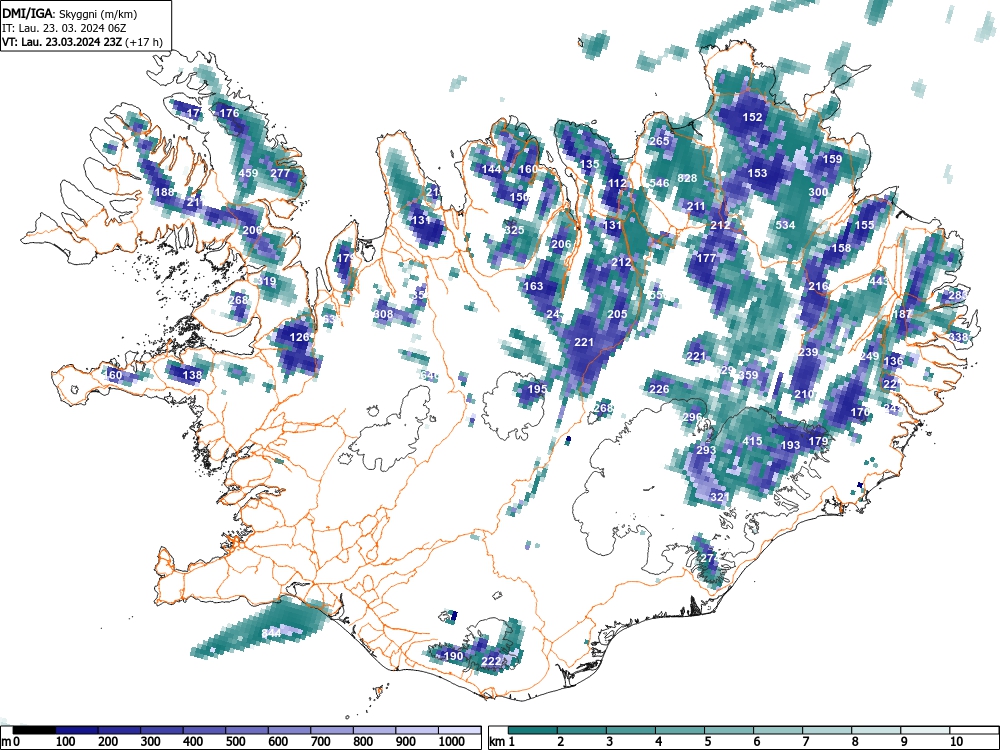Click the visibility value 249
Screen dimensions: 1000x750
(869, 356)
